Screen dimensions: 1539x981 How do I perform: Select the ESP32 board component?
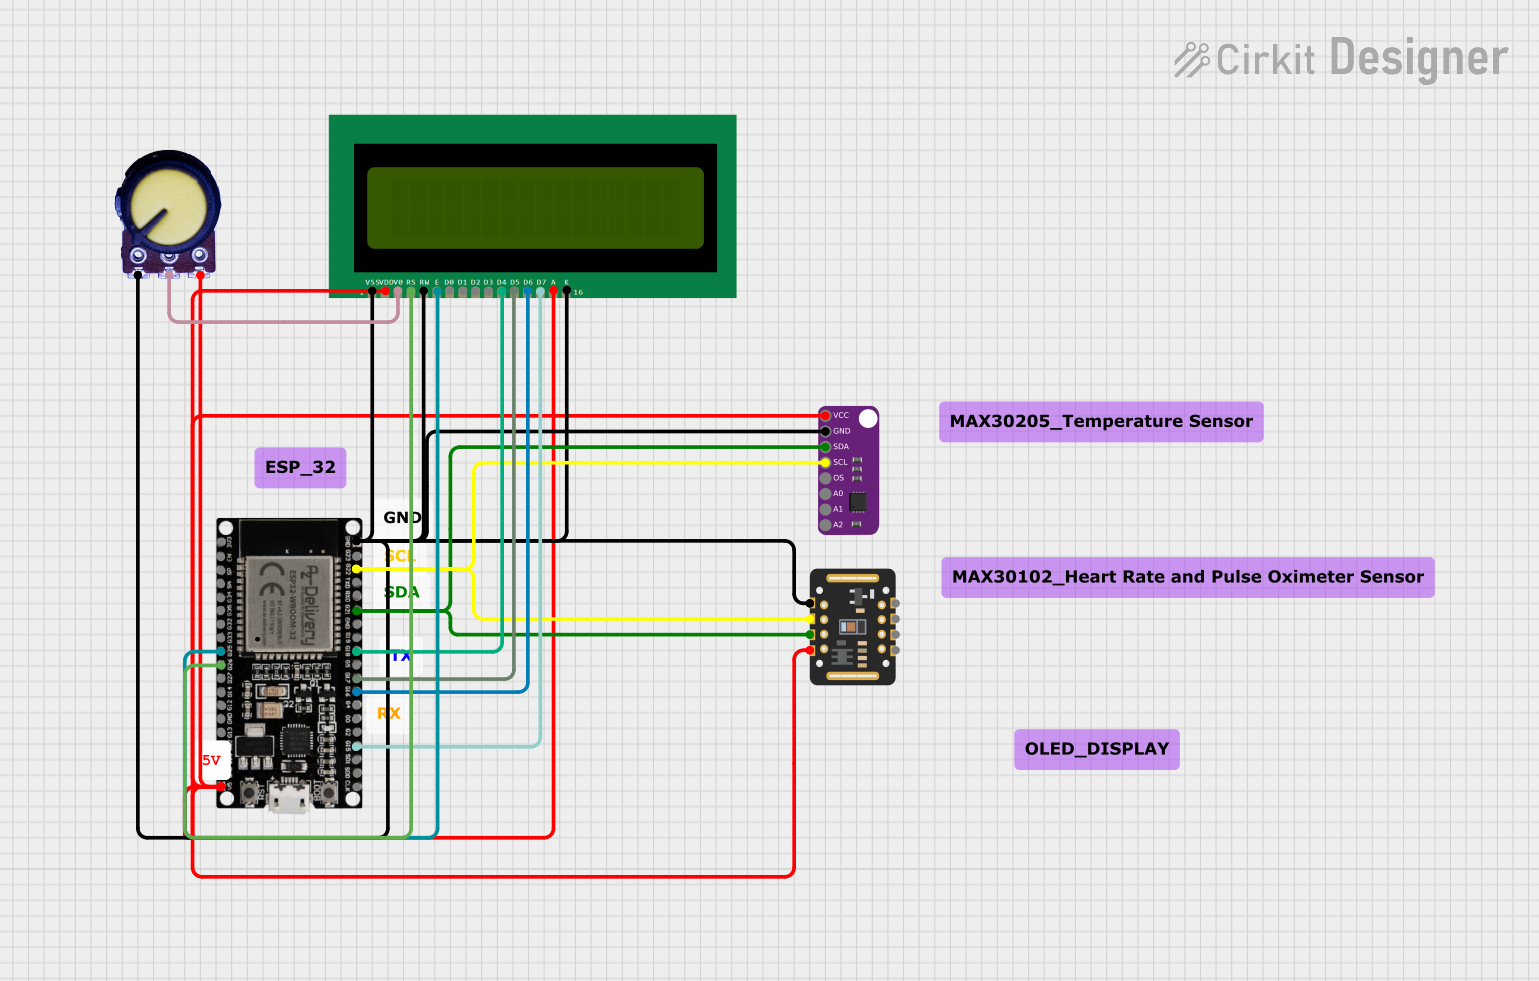coord(289,663)
